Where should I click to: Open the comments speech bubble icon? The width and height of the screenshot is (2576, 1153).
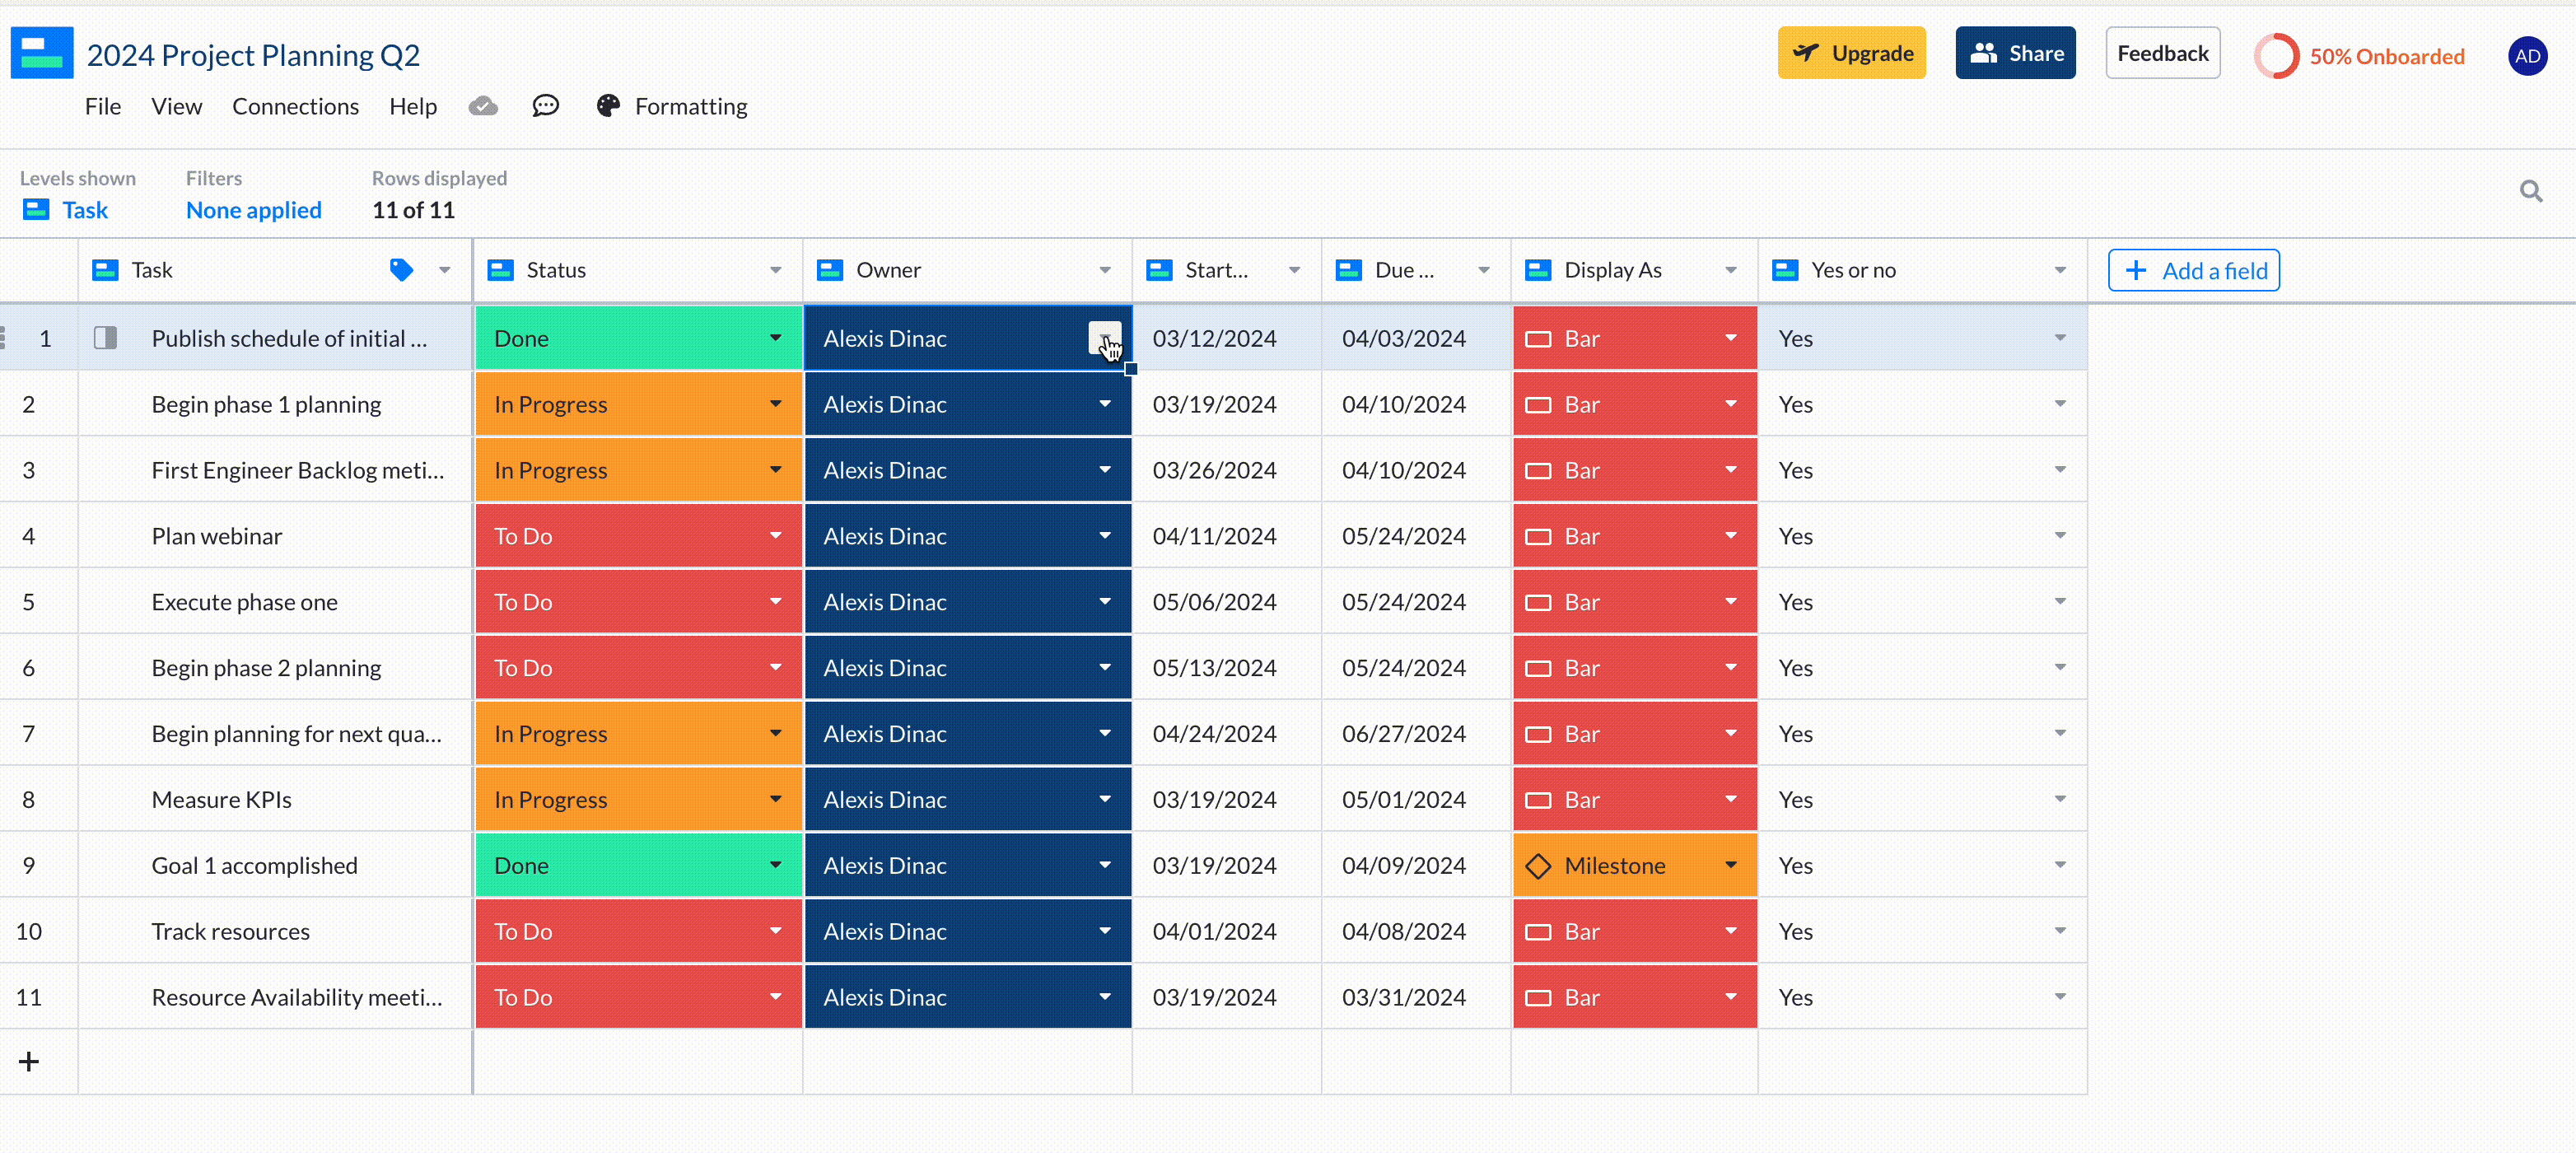pyautogui.click(x=545, y=106)
